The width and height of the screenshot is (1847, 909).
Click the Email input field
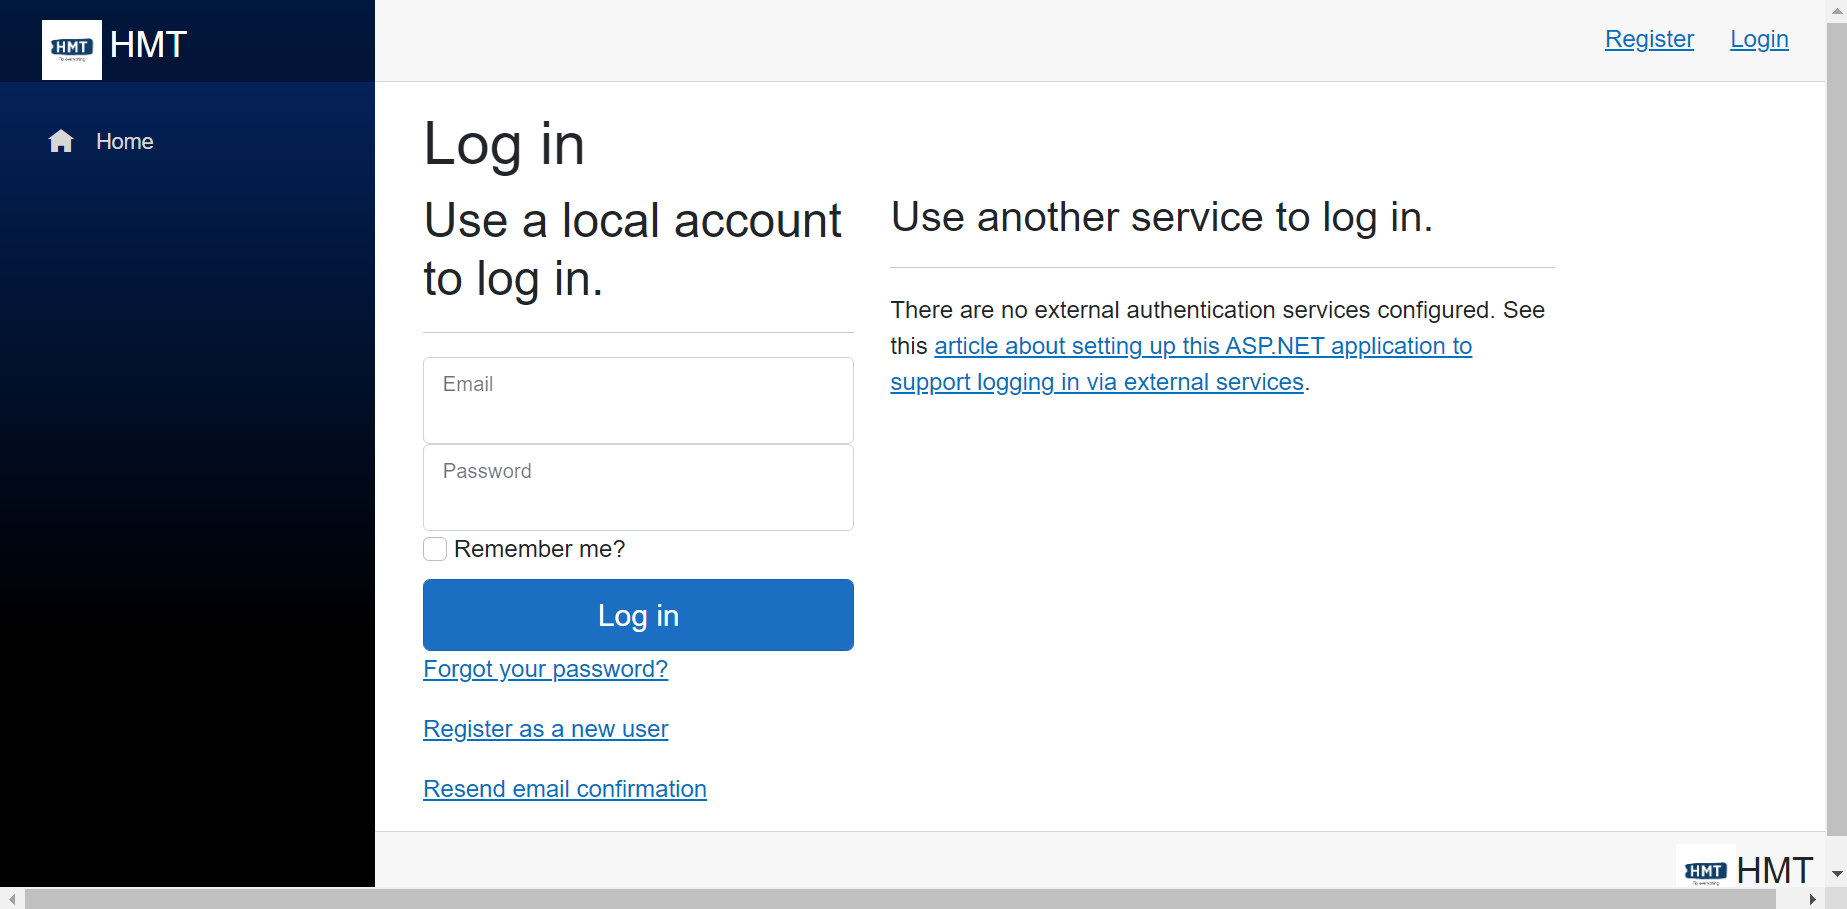tap(638, 400)
